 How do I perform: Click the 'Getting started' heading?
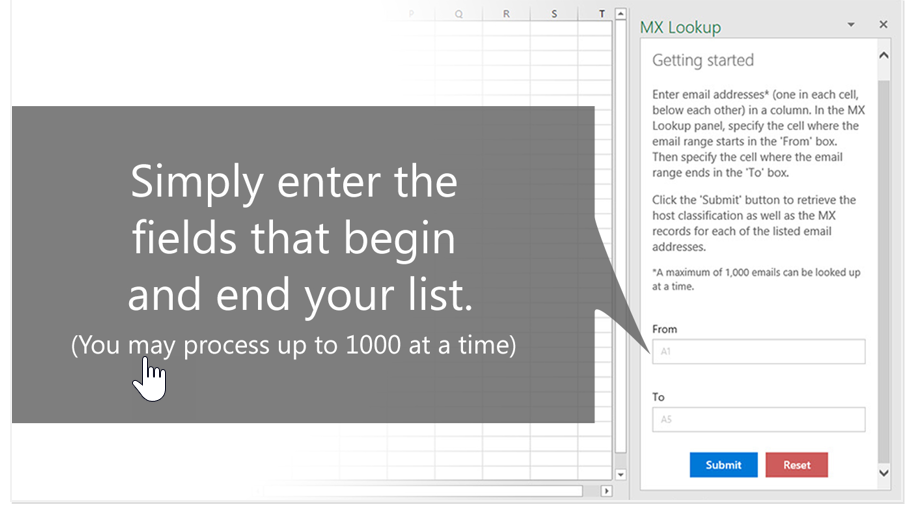(x=702, y=61)
